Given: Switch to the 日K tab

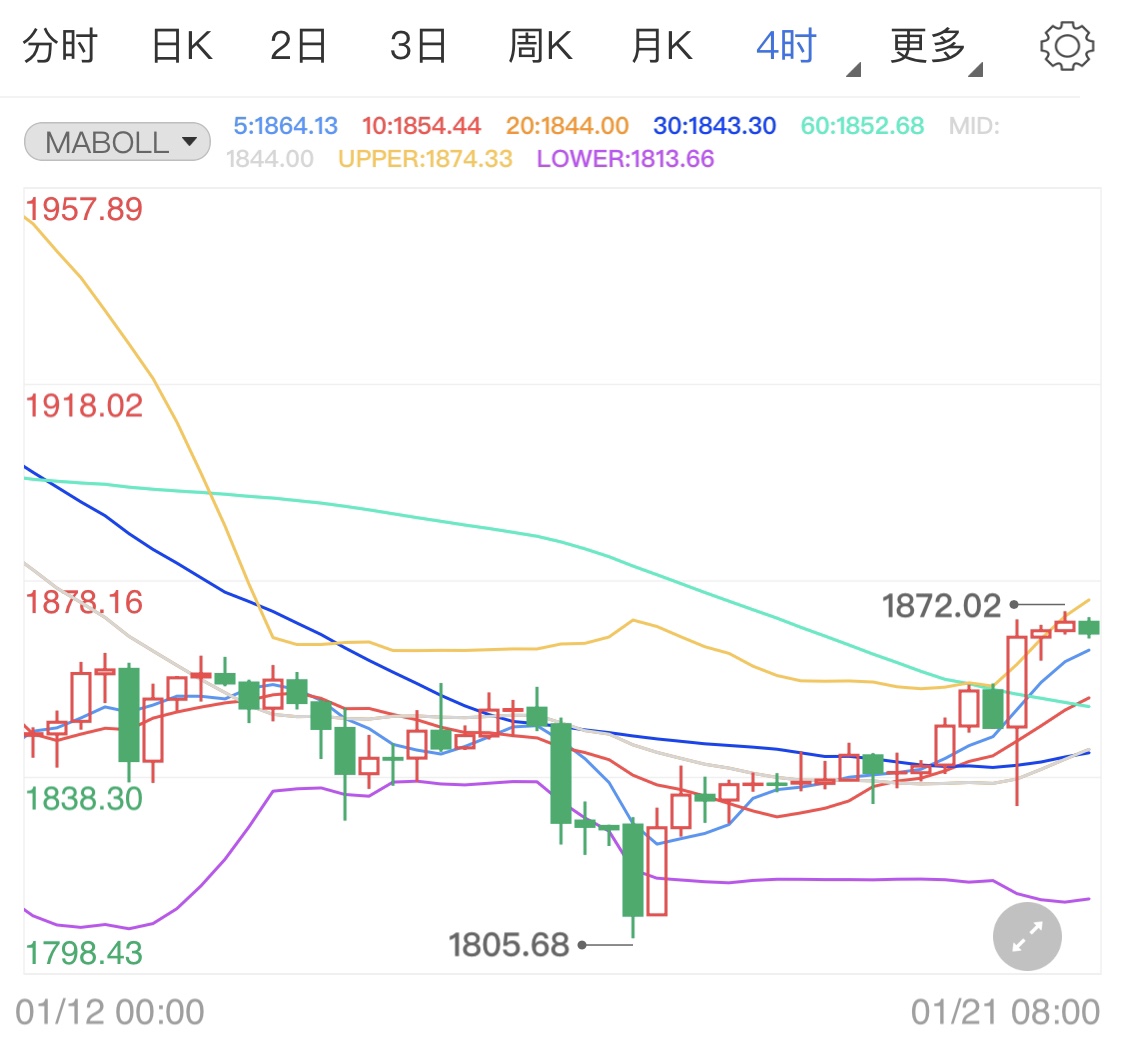Looking at the screenshot, I should [x=182, y=47].
